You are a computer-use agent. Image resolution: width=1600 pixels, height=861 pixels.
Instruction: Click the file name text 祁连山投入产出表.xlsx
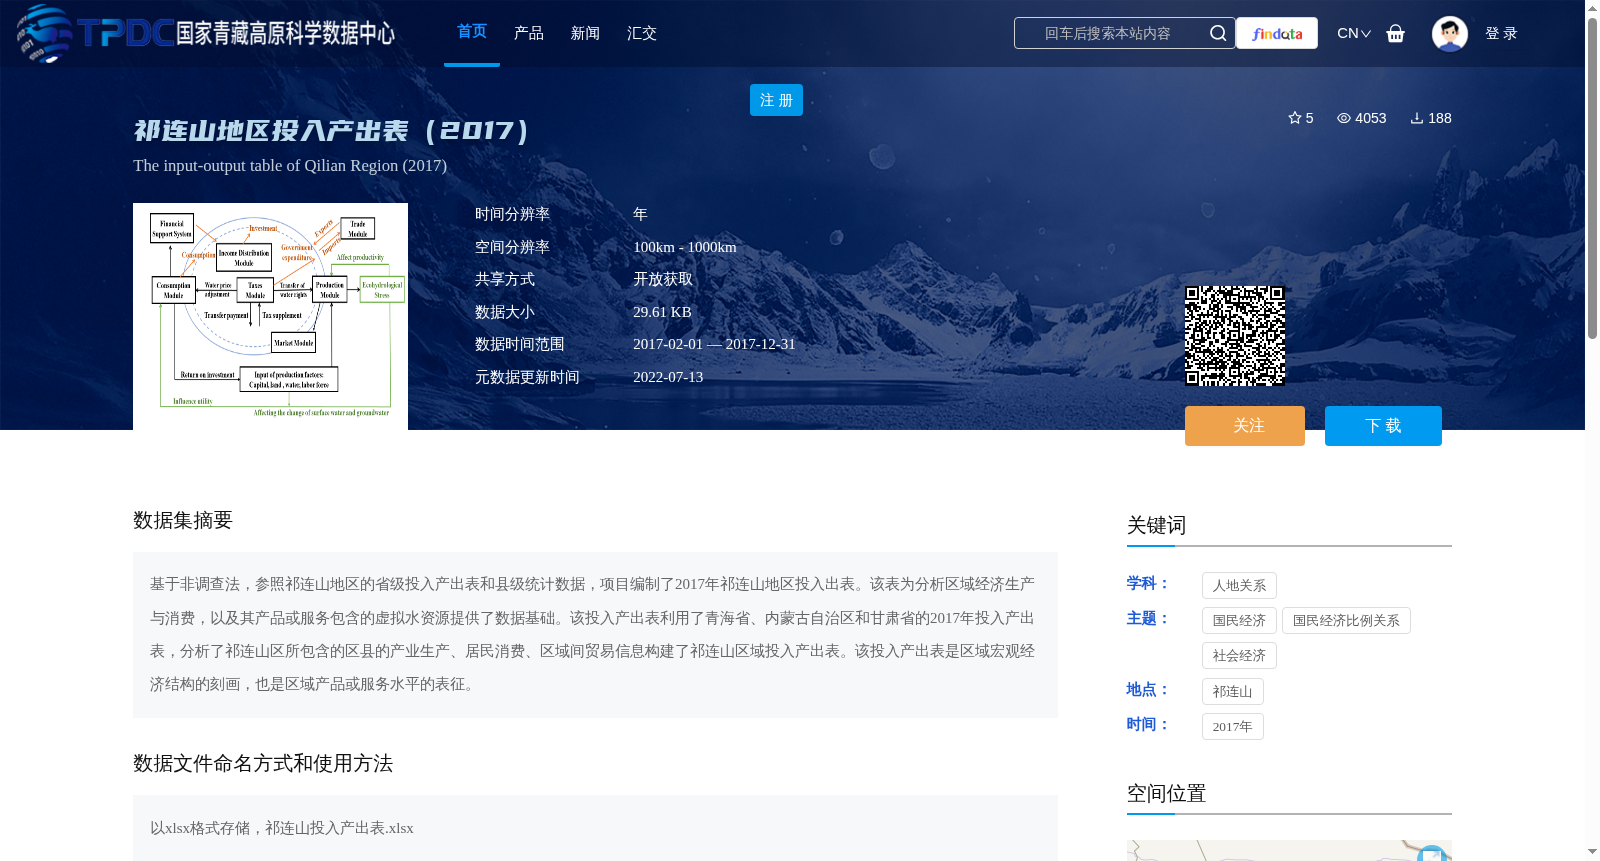point(339,828)
